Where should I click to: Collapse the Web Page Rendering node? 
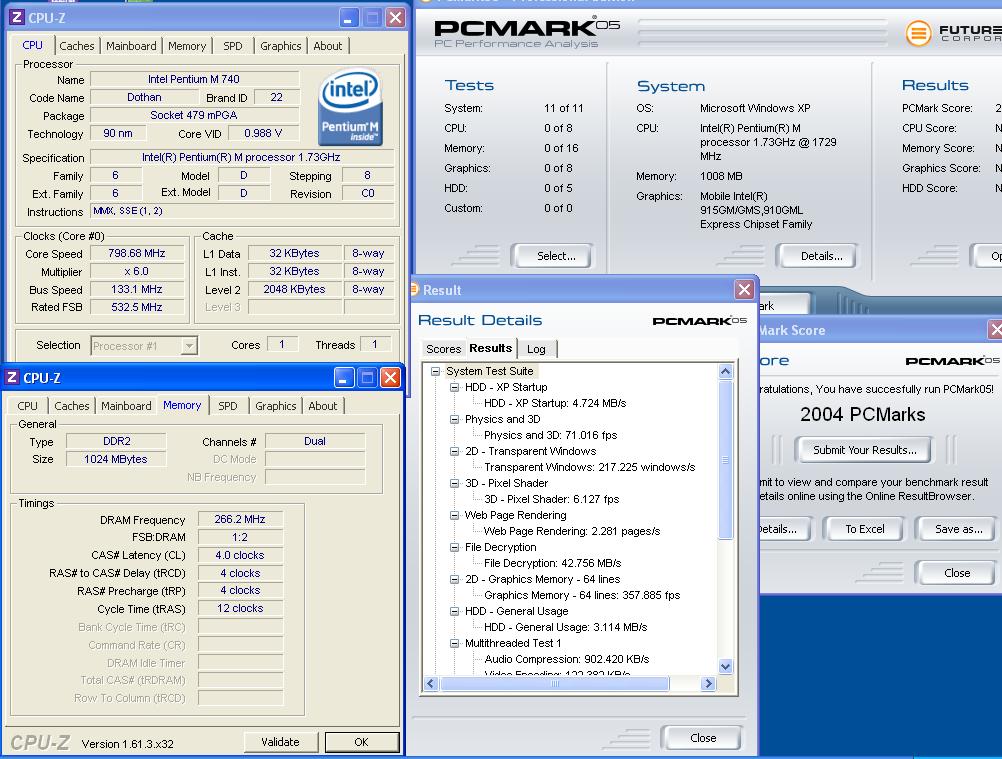click(x=454, y=514)
